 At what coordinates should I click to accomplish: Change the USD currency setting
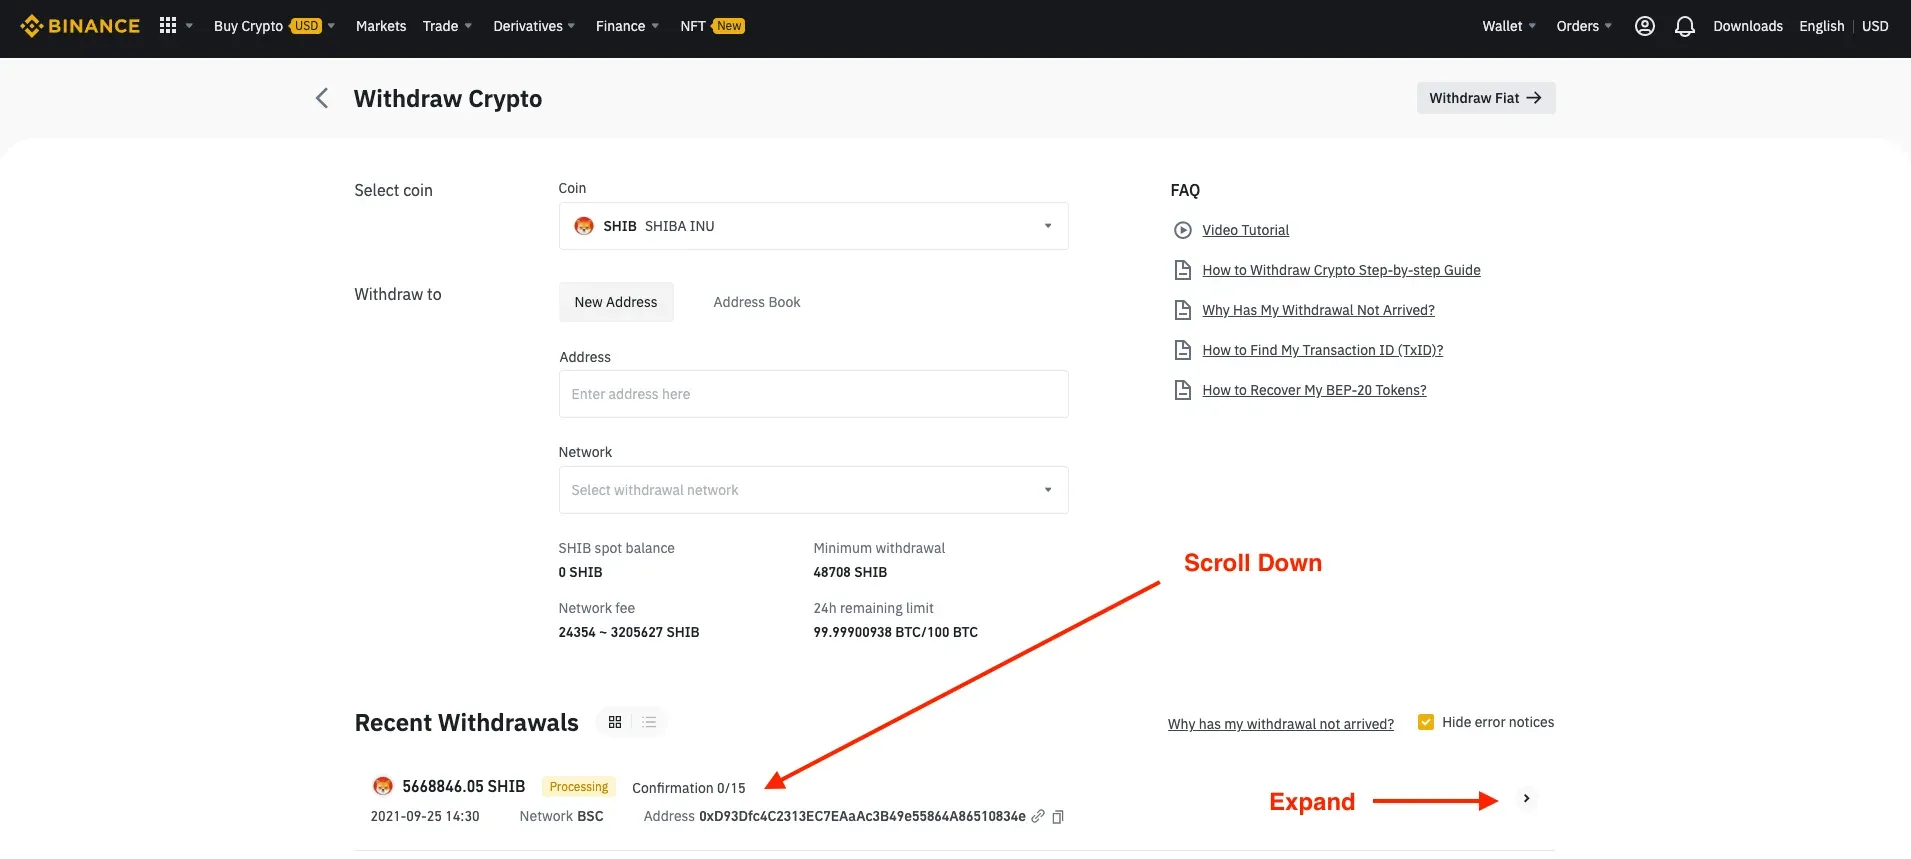tap(1875, 26)
